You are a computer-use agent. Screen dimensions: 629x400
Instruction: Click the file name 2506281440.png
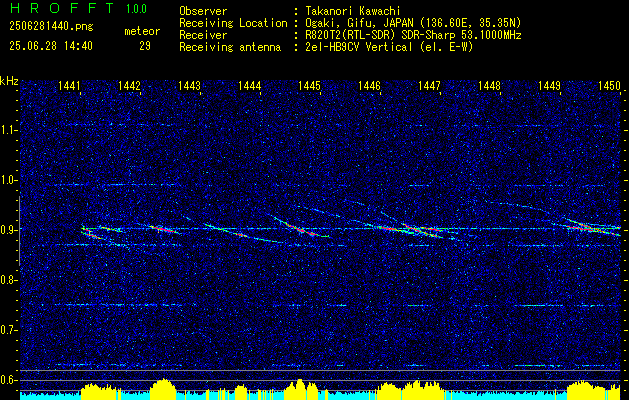(x=51, y=27)
